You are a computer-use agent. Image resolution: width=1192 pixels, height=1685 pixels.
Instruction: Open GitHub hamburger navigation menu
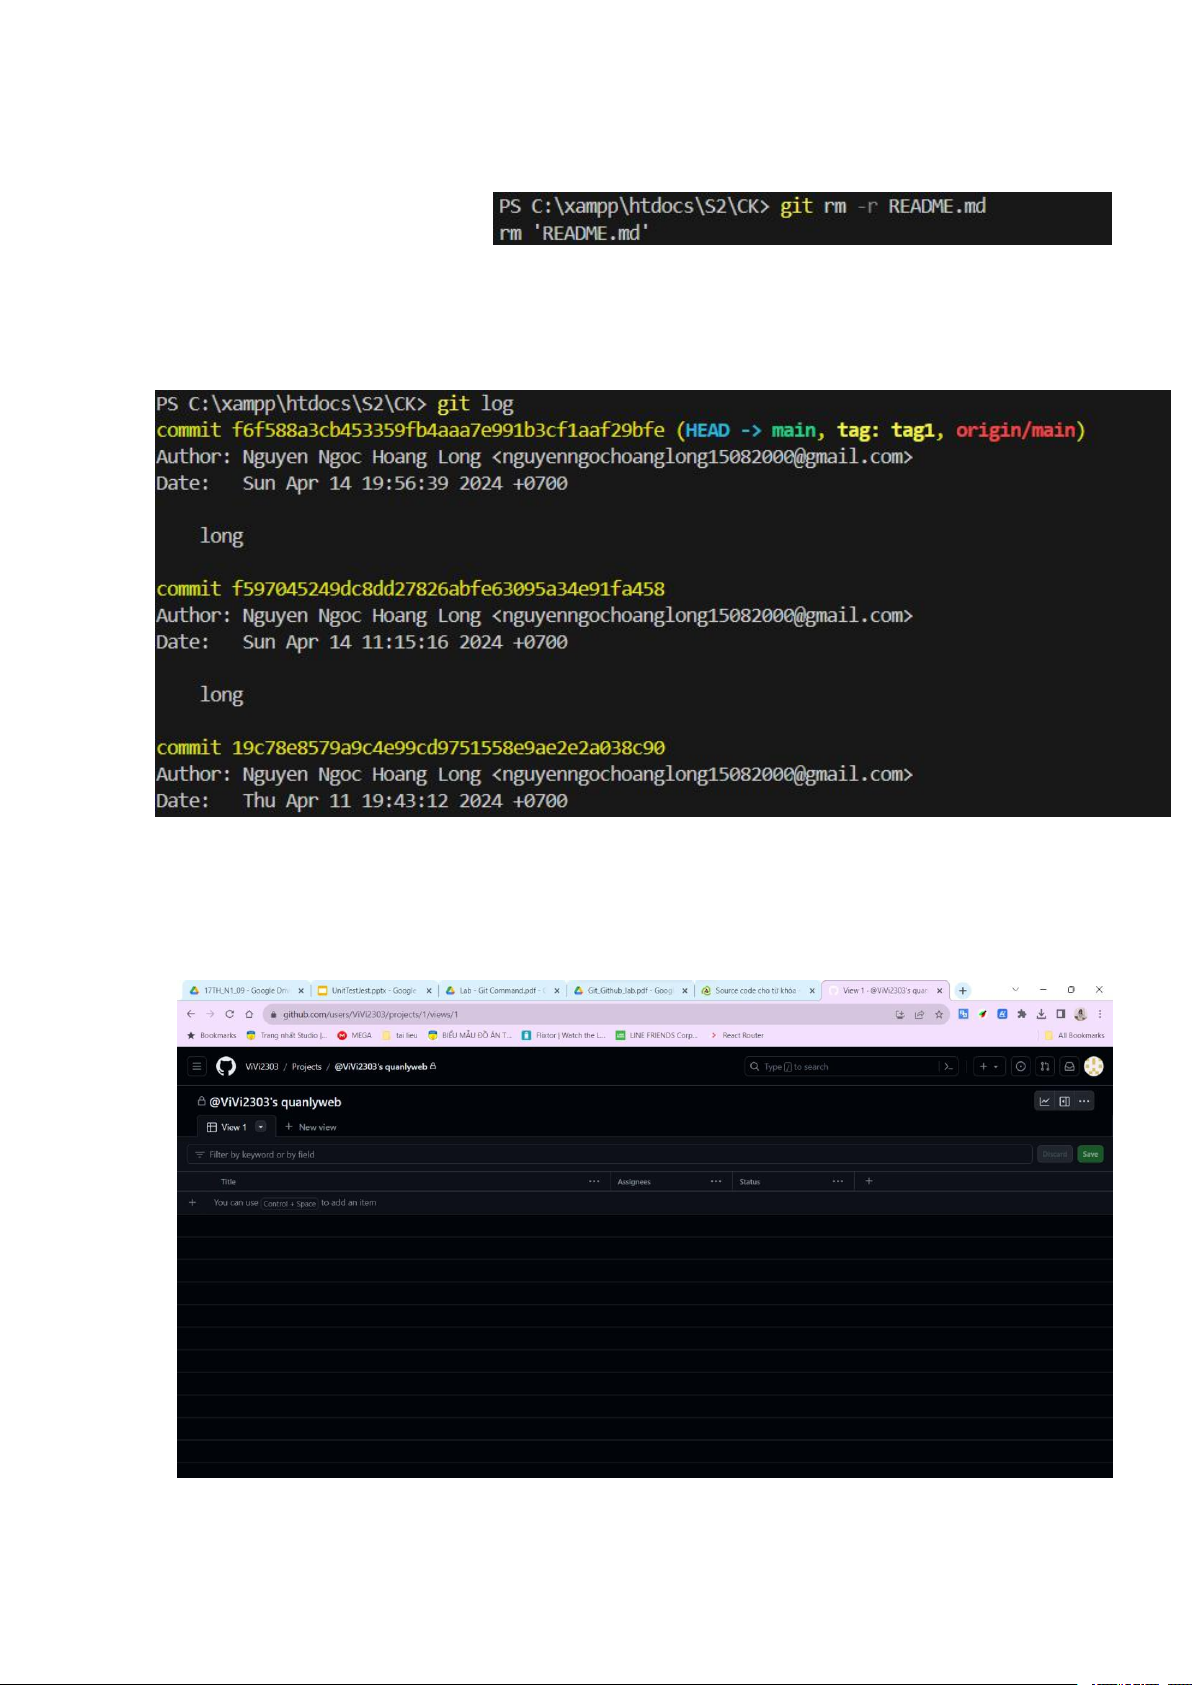[197, 1067]
